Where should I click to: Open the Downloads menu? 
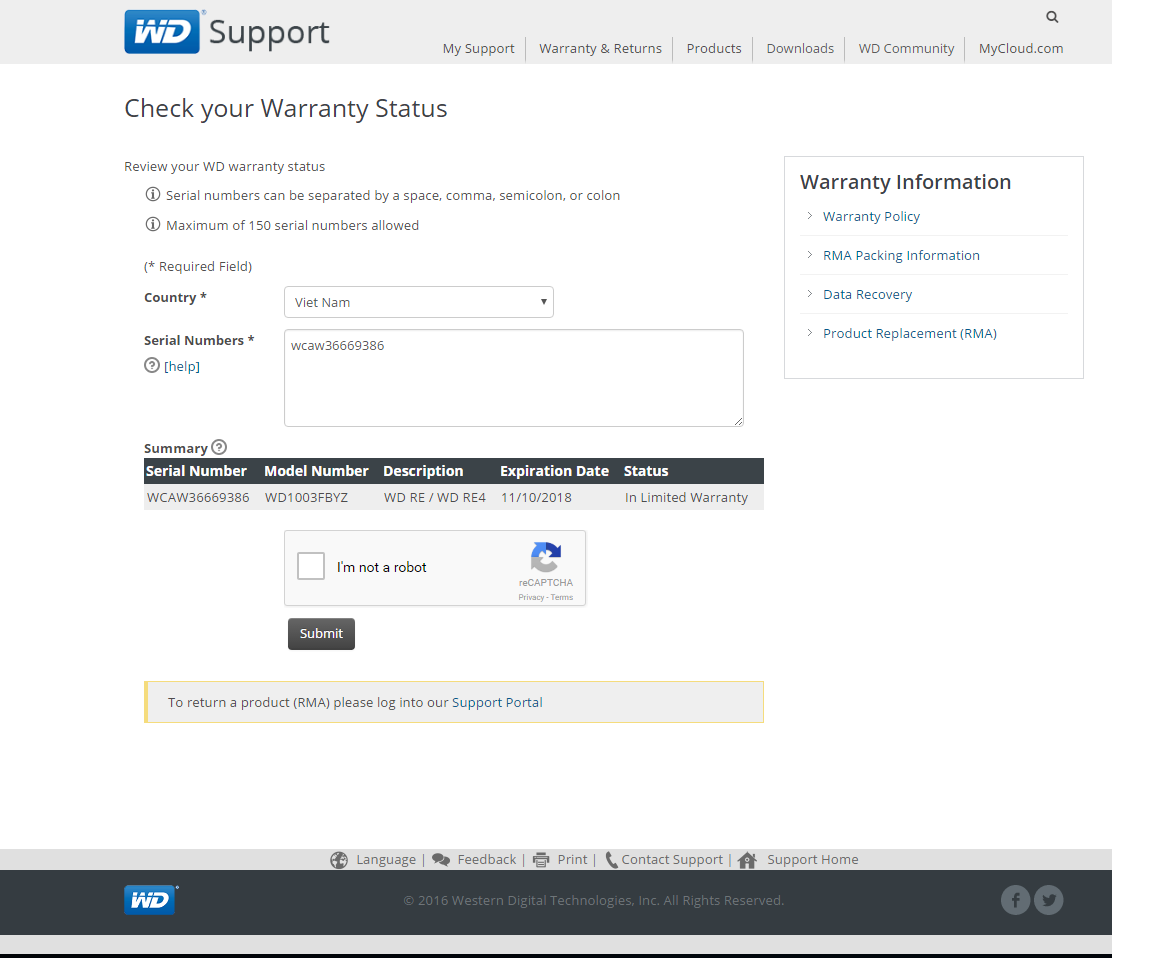(x=800, y=48)
